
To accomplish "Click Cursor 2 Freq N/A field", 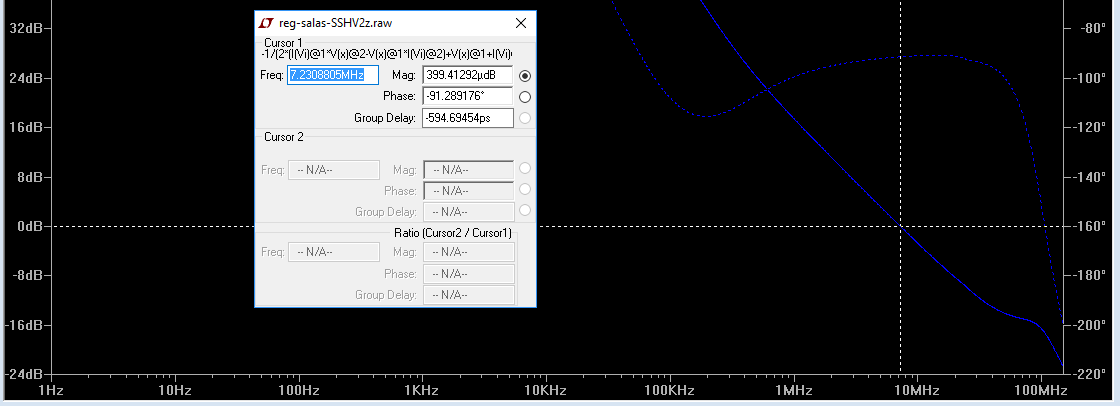I will point(334,170).
